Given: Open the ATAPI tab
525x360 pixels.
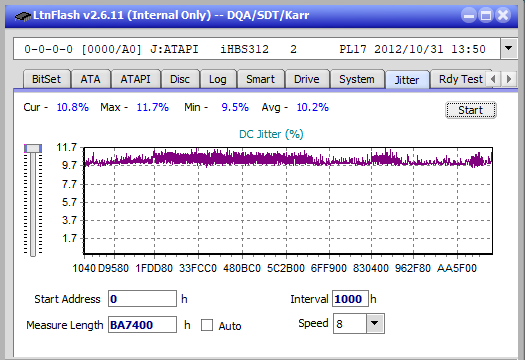Looking at the screenshot, I should [135, 79].
